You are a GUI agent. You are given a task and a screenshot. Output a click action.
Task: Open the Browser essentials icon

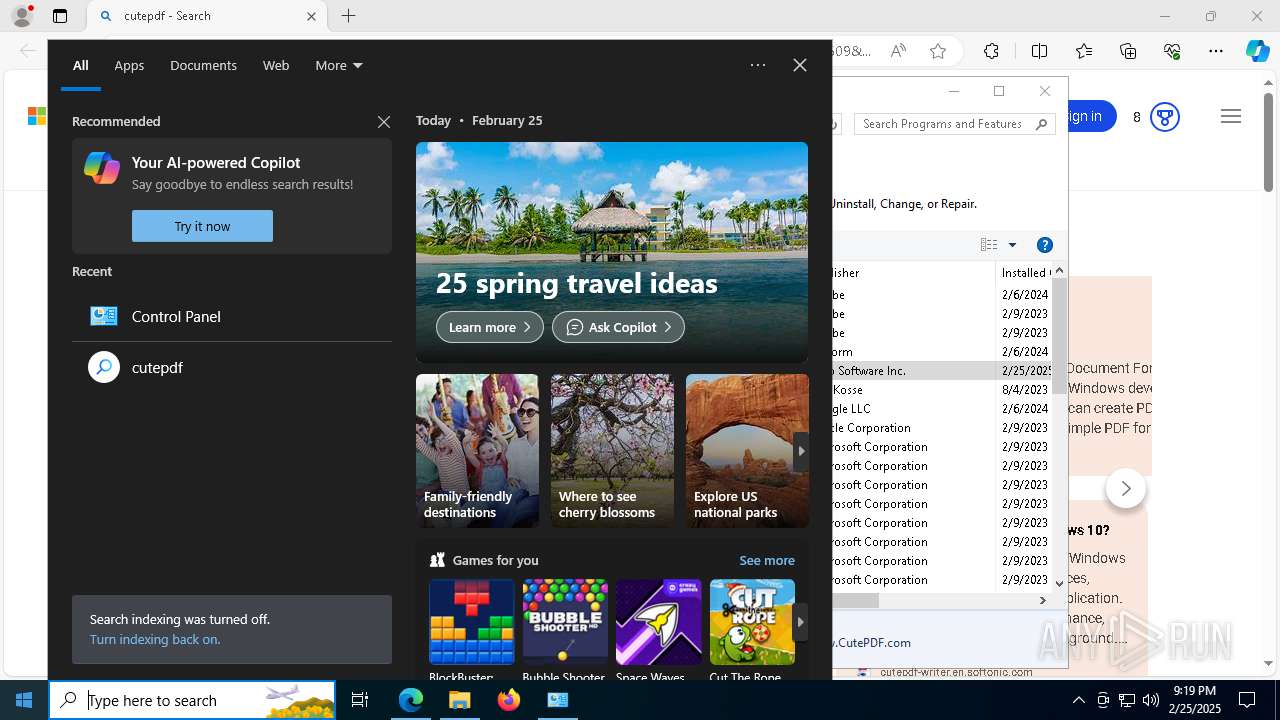click(1172, 51)
